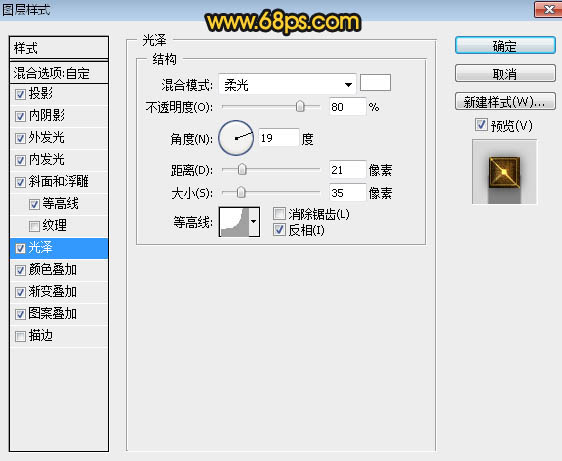Click the 新建样式(W)... button

pos(505,102)
